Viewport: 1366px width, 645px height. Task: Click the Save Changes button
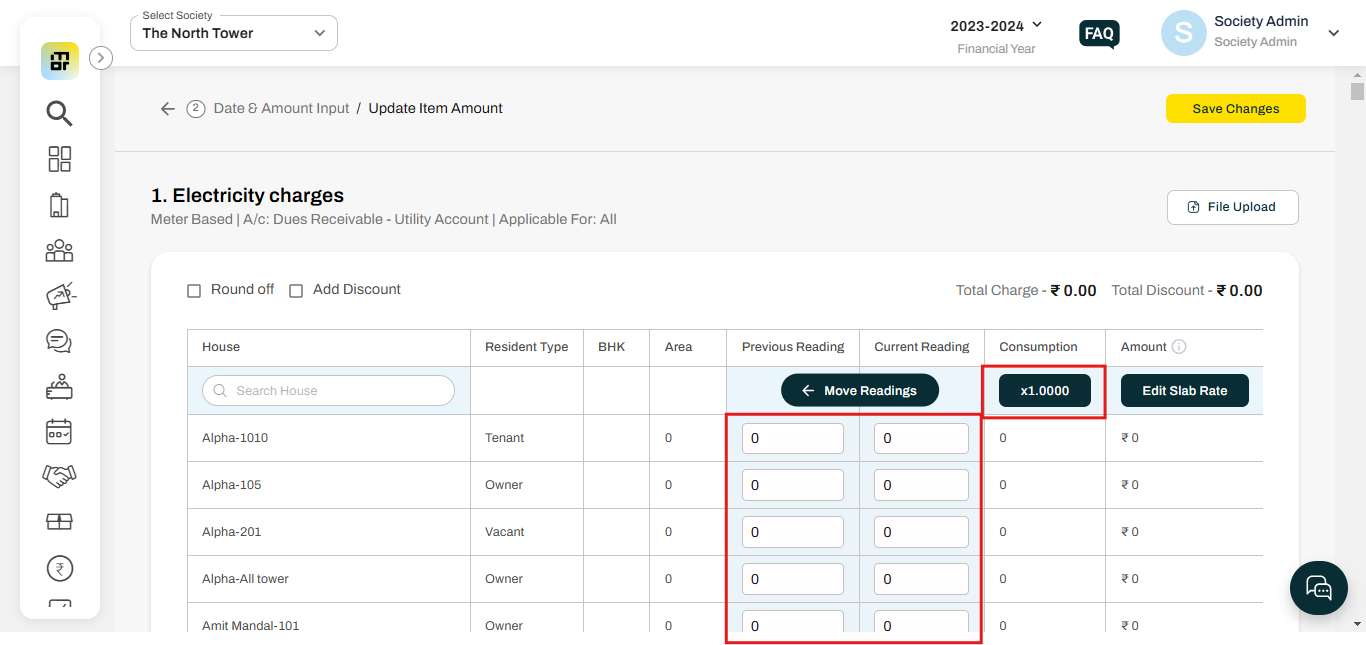coord(1235,109)
